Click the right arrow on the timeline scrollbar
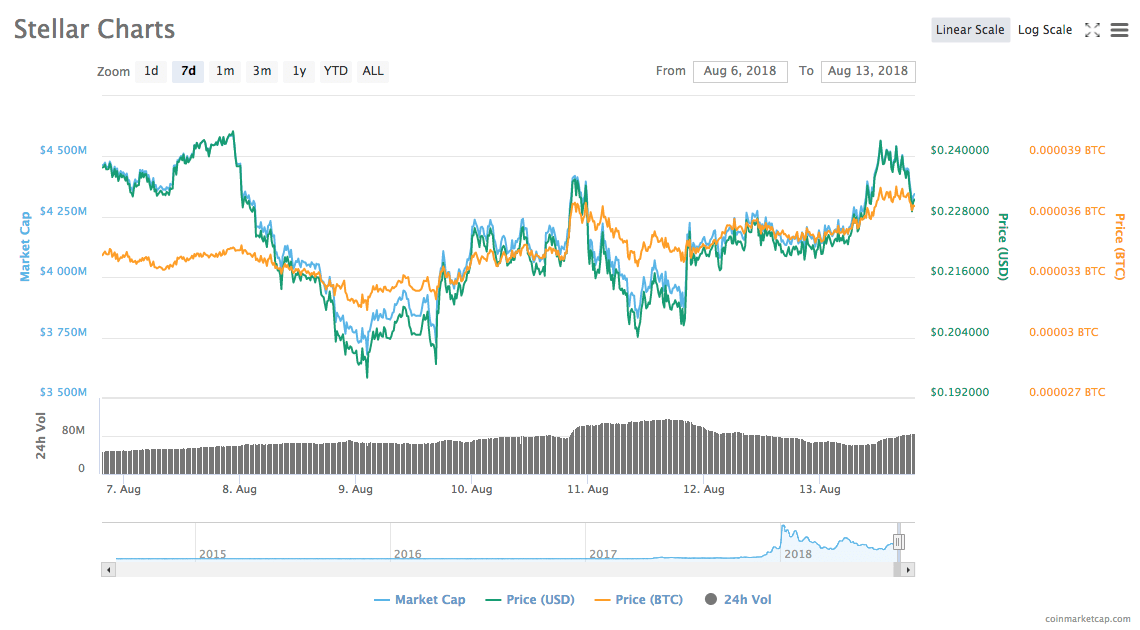 pos(907,569)
